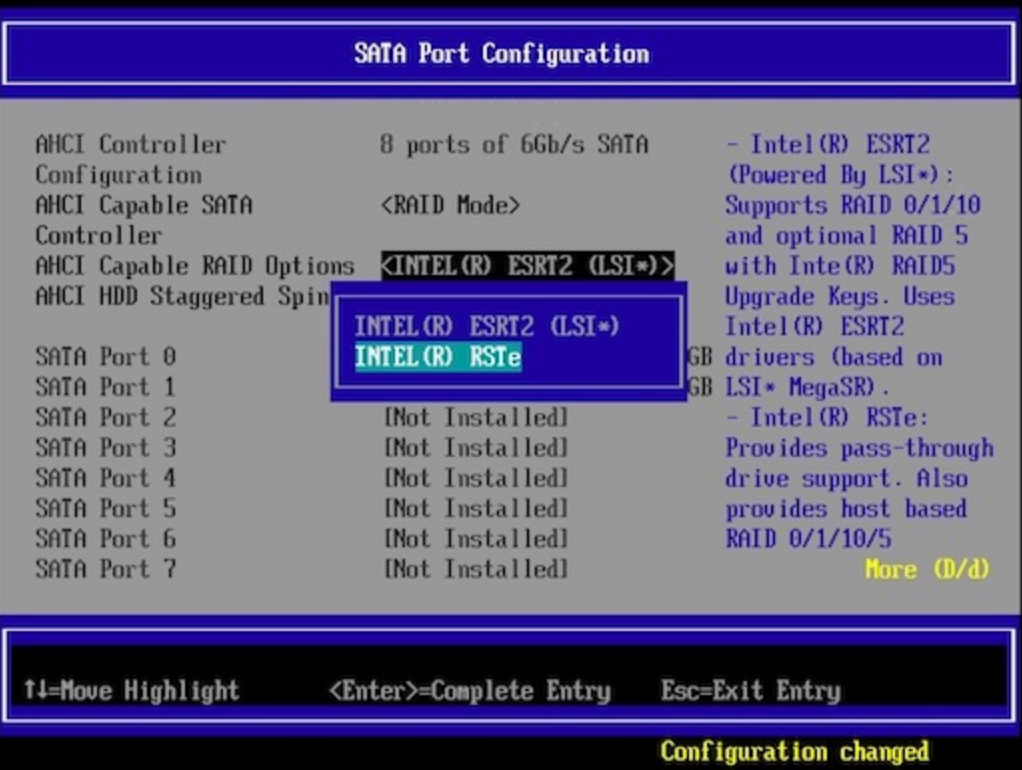Click the Enter=Complete Entry hint
1022x770 pixels.
click(x=469, y=690)
